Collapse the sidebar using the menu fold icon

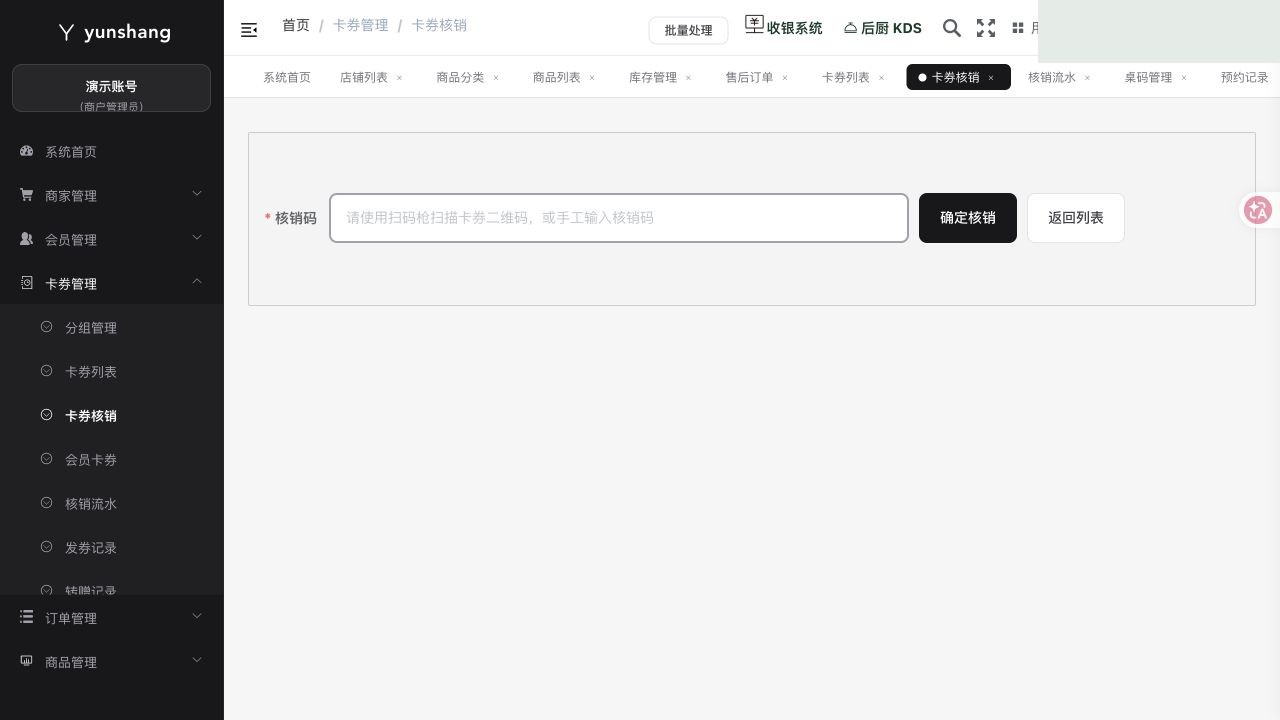click(249, 30)
